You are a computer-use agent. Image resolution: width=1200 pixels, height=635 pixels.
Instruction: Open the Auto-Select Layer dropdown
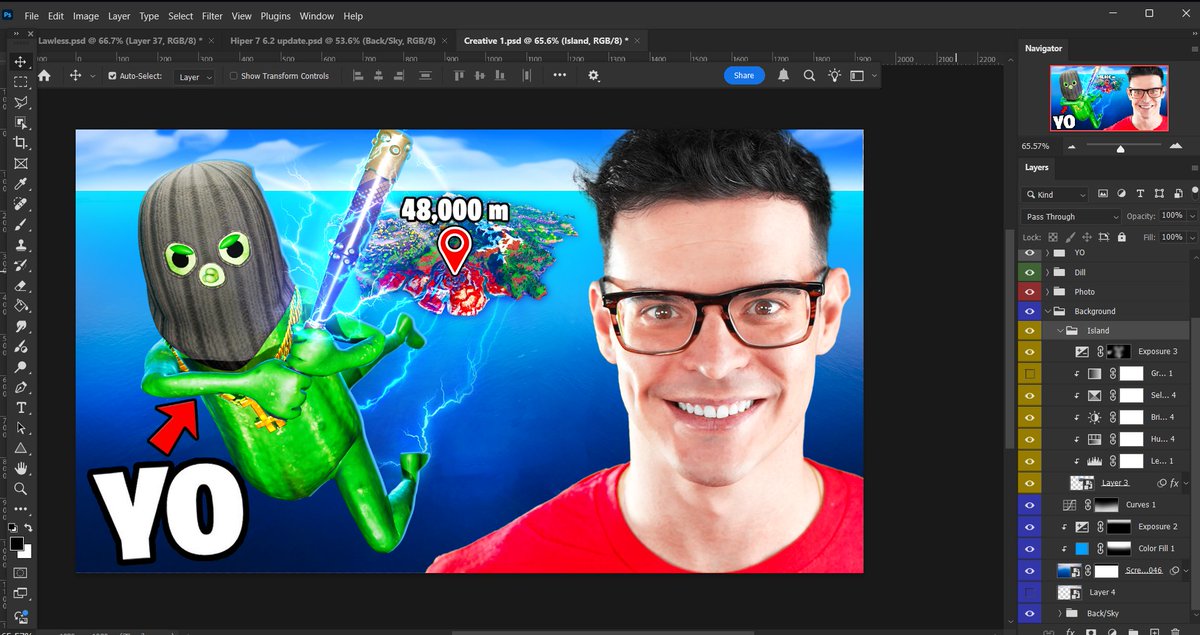[195, 77]
